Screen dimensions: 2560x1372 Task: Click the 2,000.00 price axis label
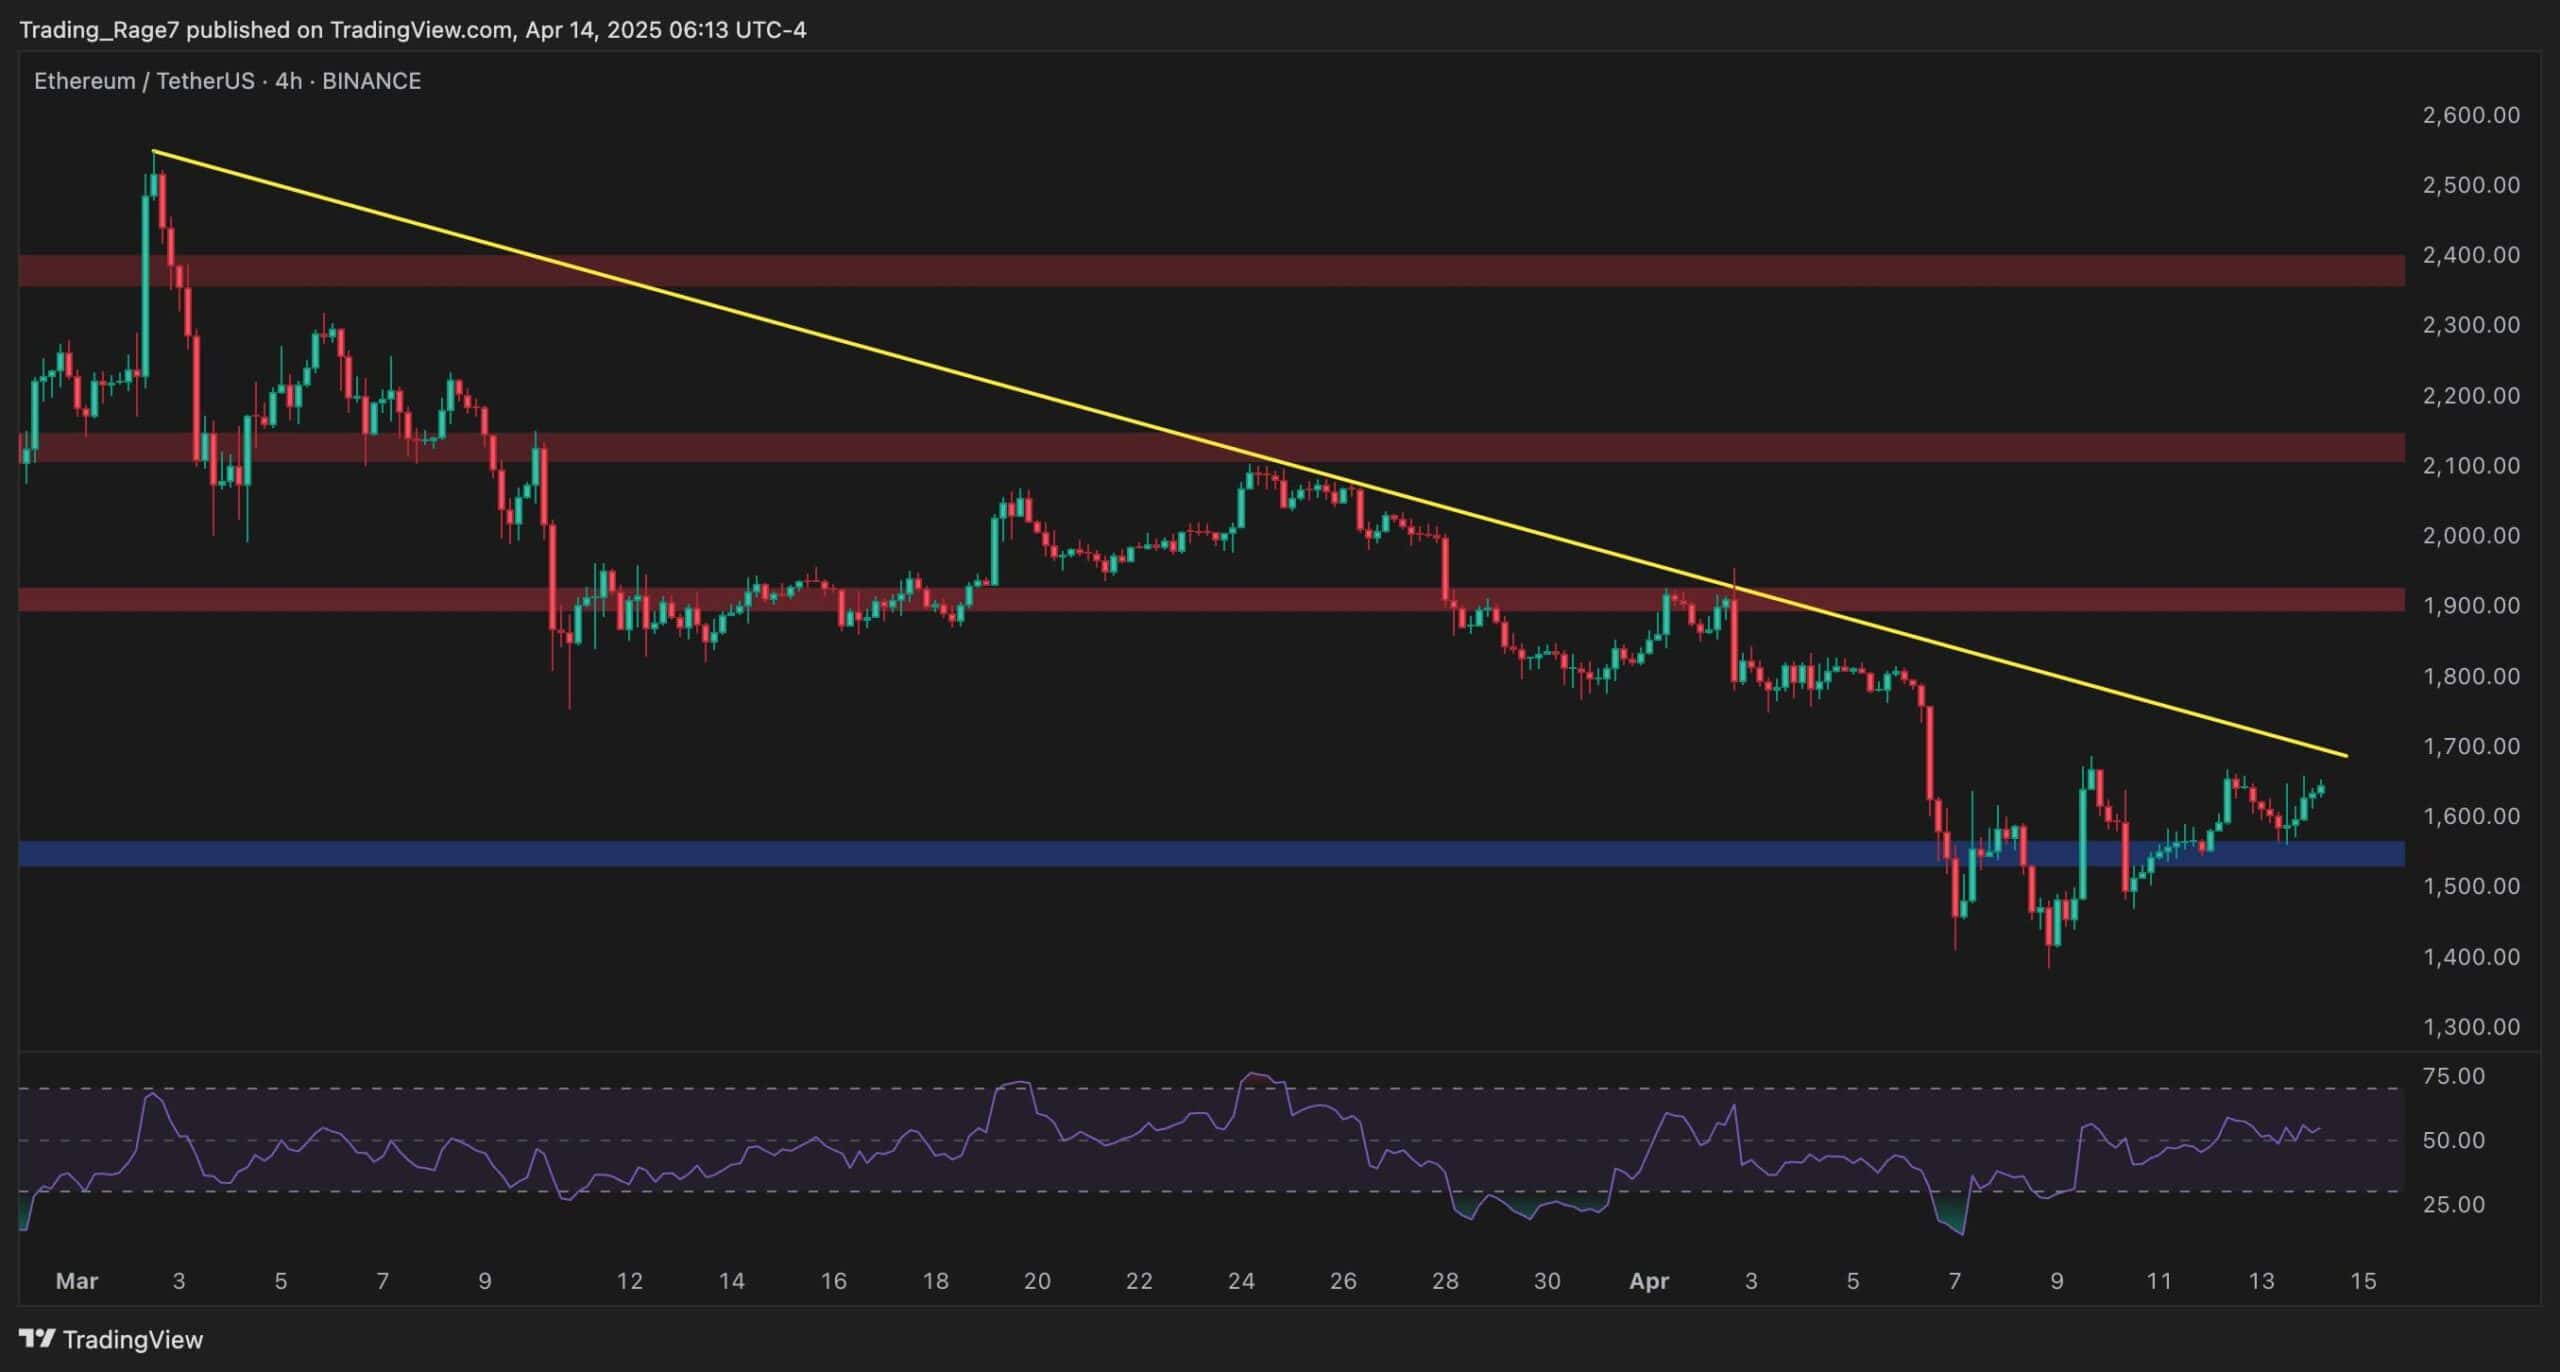(2470, 536)
